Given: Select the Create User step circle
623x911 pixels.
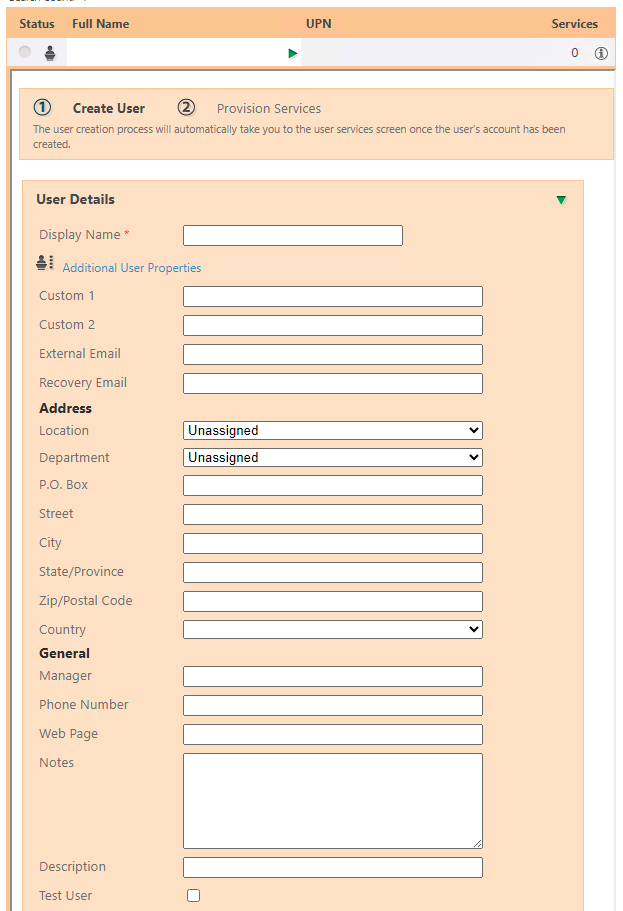Looking at the screenshot, I should pyautogui.click(x=41, y=107).
